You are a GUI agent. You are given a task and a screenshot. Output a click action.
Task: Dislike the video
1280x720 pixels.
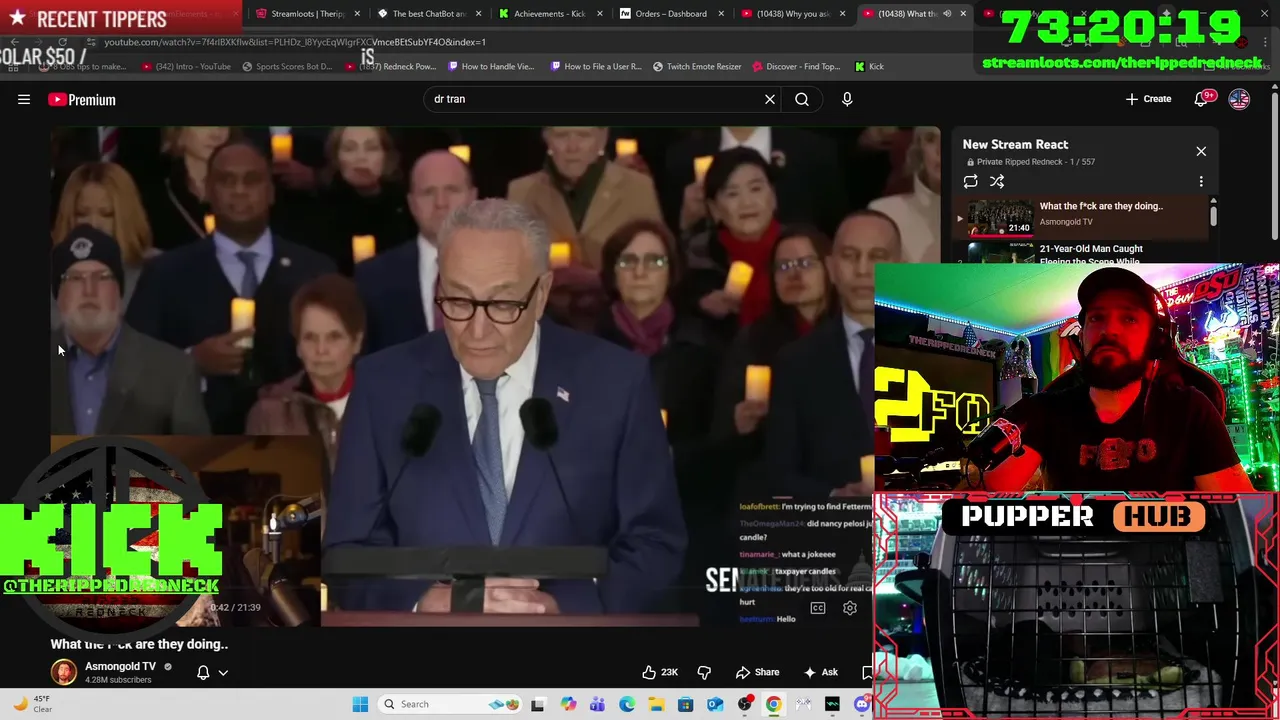(x=704, y=672)
